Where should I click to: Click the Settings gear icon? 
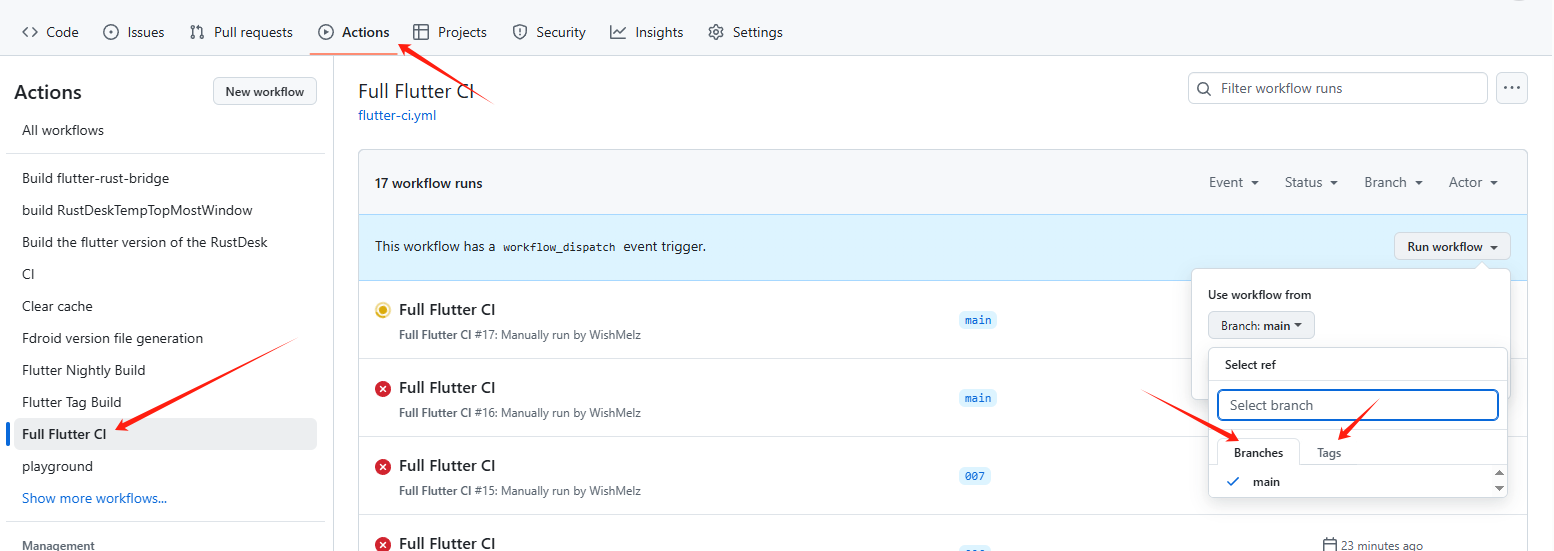coord(716,32)
